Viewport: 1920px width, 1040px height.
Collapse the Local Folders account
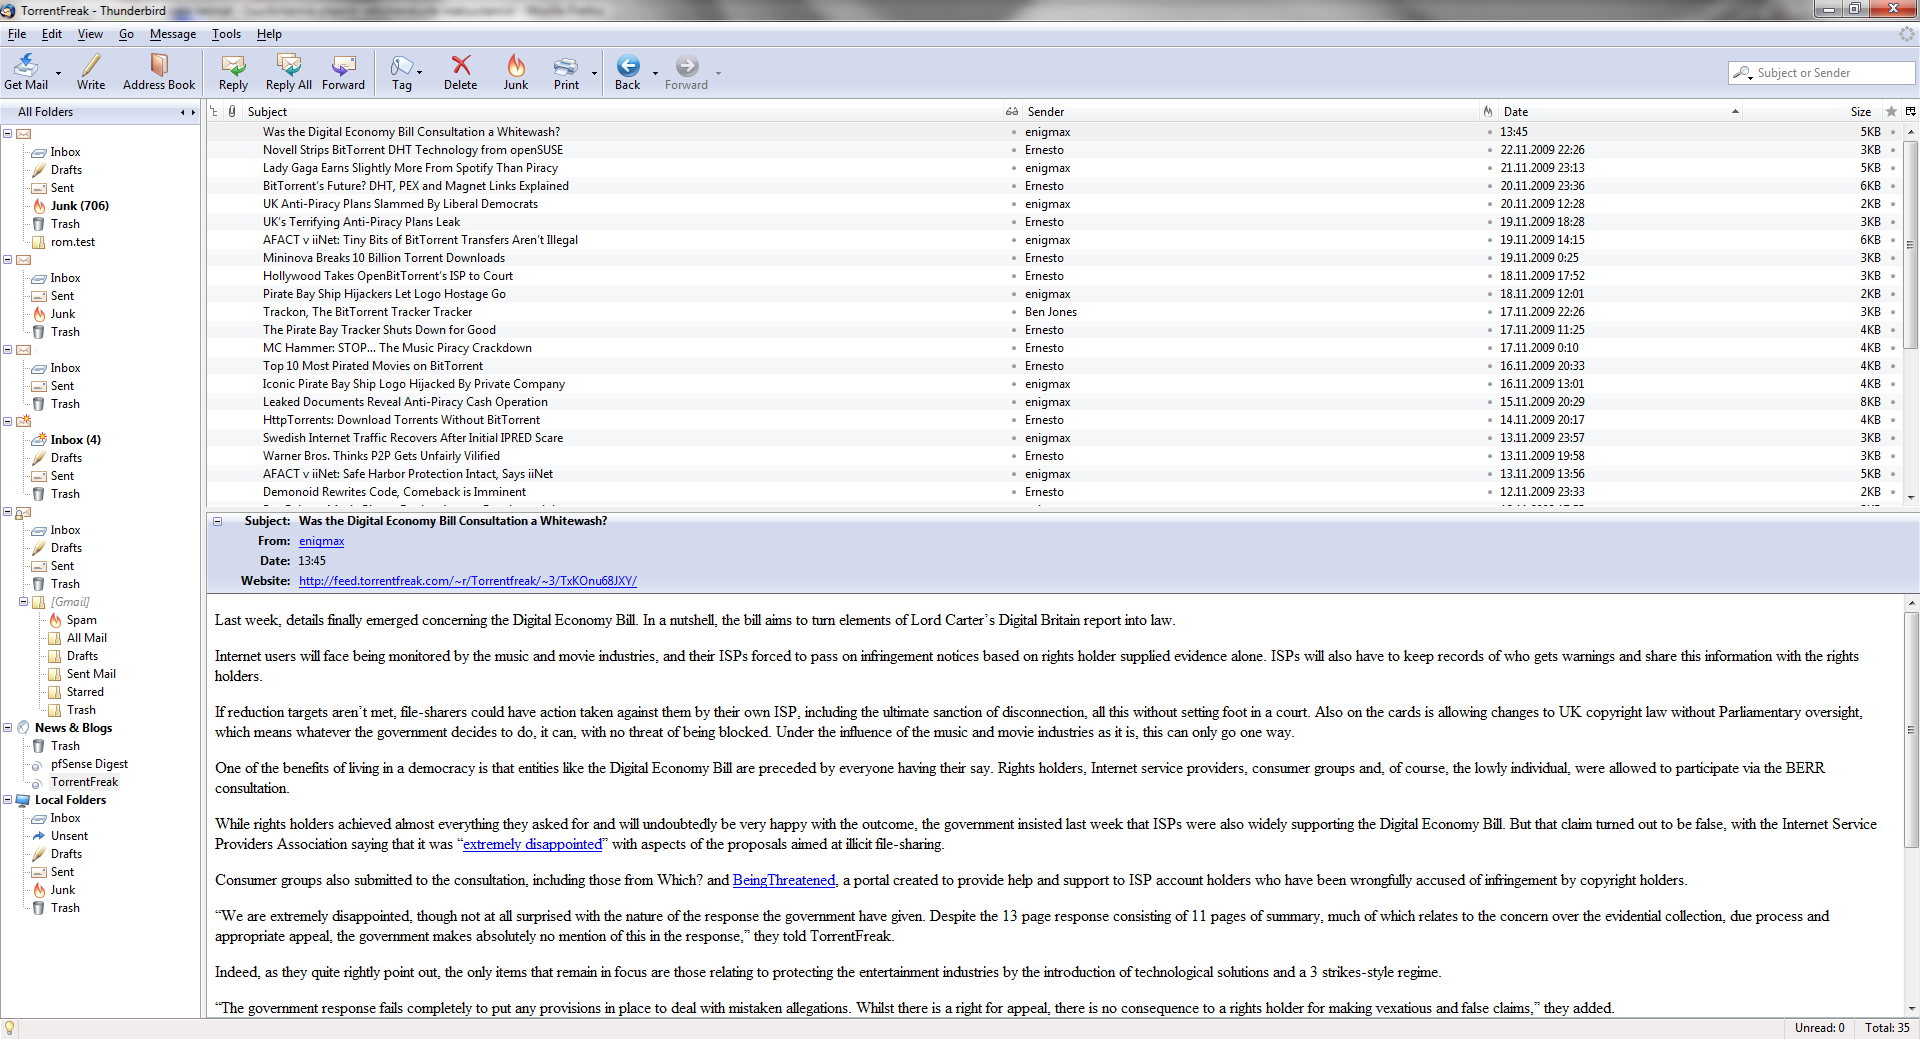pyautogui.click(x=7, y=800)
